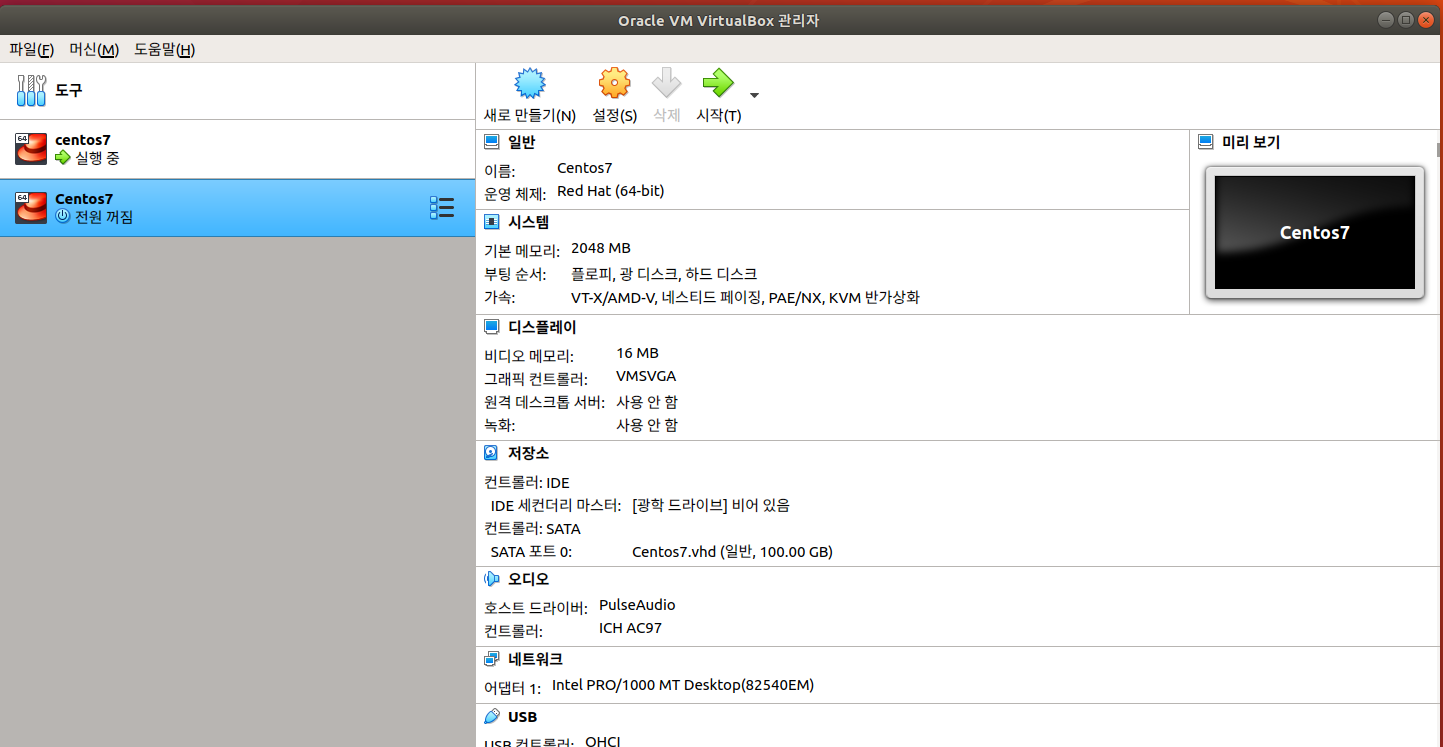Viewport: 1443px width, 747px height.
Task: Click the Red Hat (64-bit) OS value
Action: [611, 191]
